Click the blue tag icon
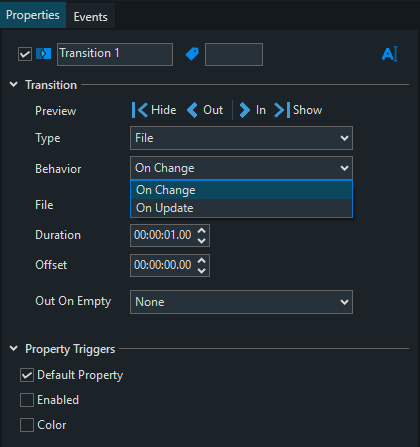The height and width of the screenshot is (447, 420). [192, 54]
